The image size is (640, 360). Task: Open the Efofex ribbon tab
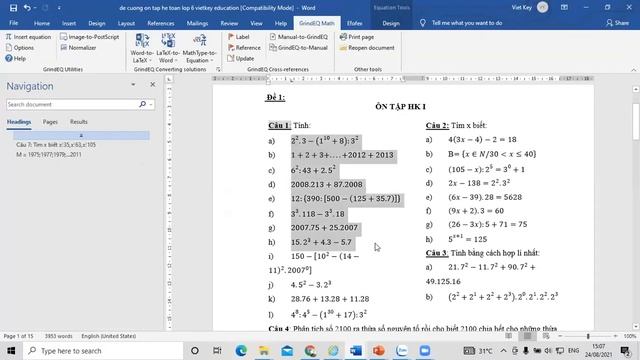pos(354,23)
